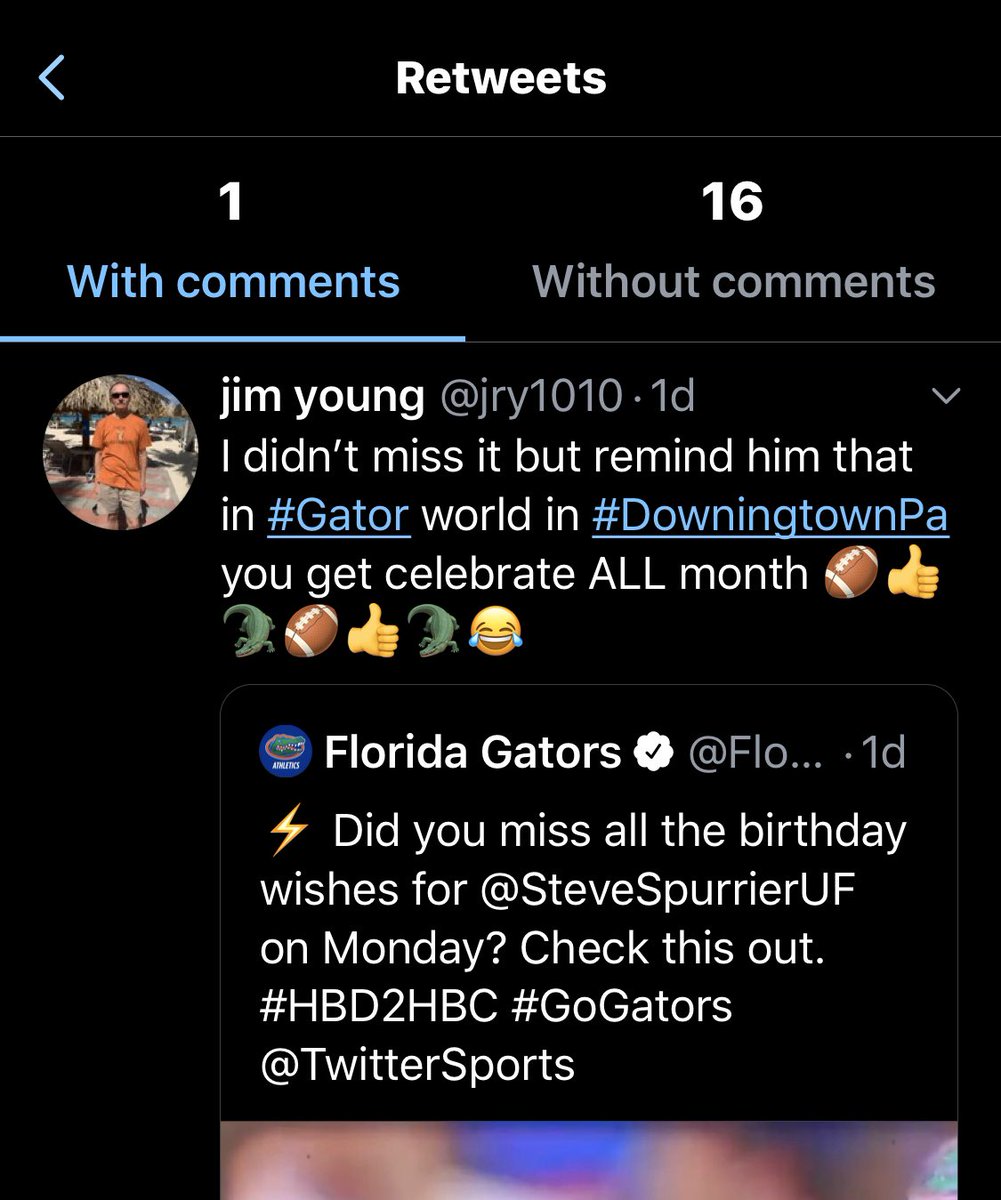This screenshot has width=1001, height=1200.
Task: Expand the tweet options chevron
Action: [945, 397]
